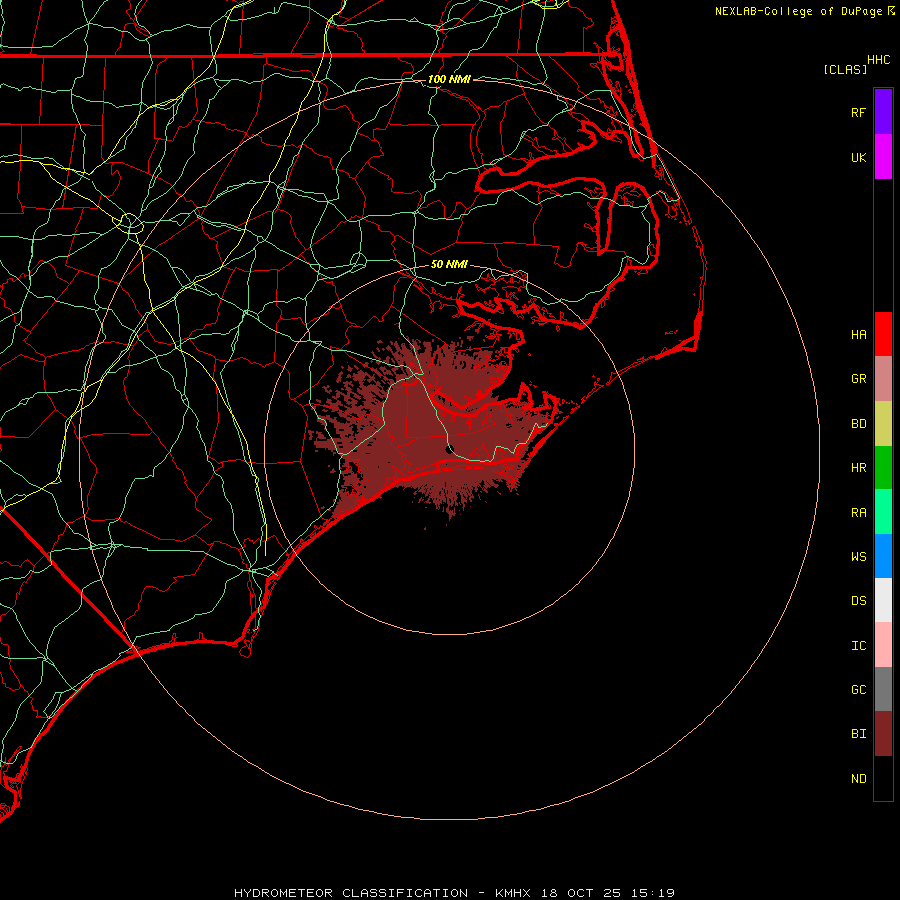Image resolution: width=900 pixels, height=900 pixels.
Task: Click the HR legend label
Action: [x=858, y=468]
